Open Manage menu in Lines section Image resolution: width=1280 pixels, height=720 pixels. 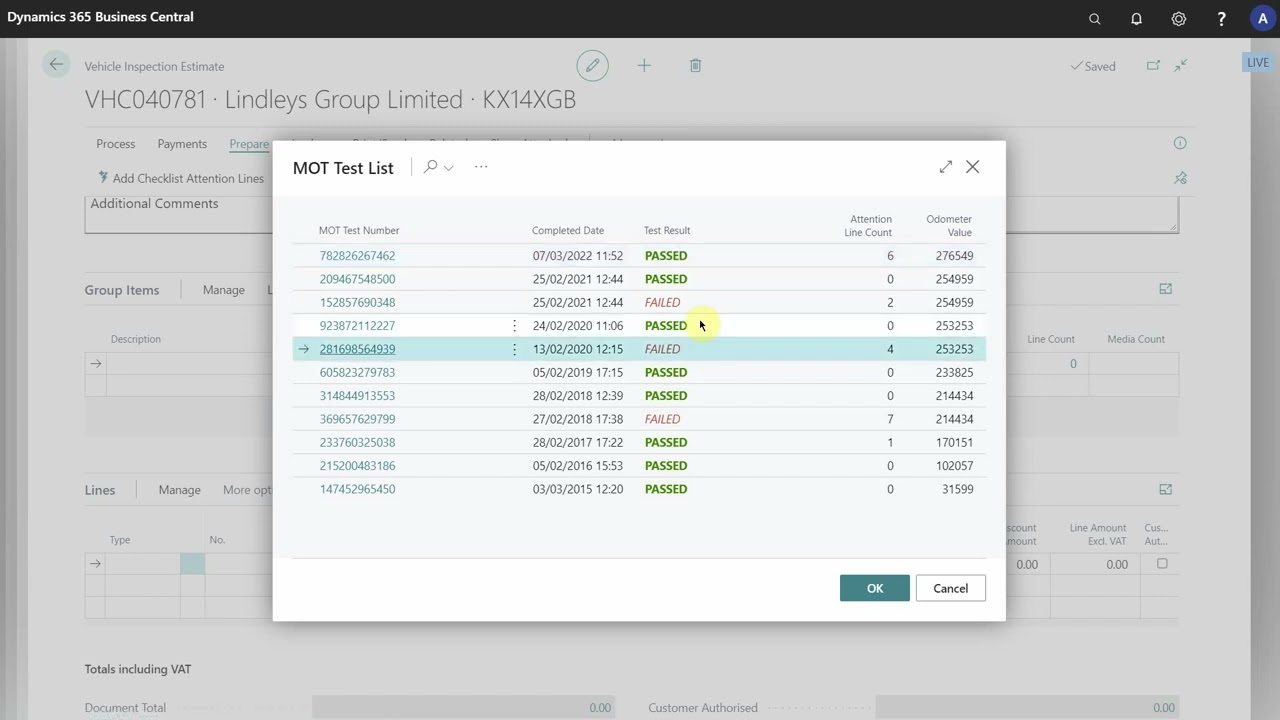point(180,490)
